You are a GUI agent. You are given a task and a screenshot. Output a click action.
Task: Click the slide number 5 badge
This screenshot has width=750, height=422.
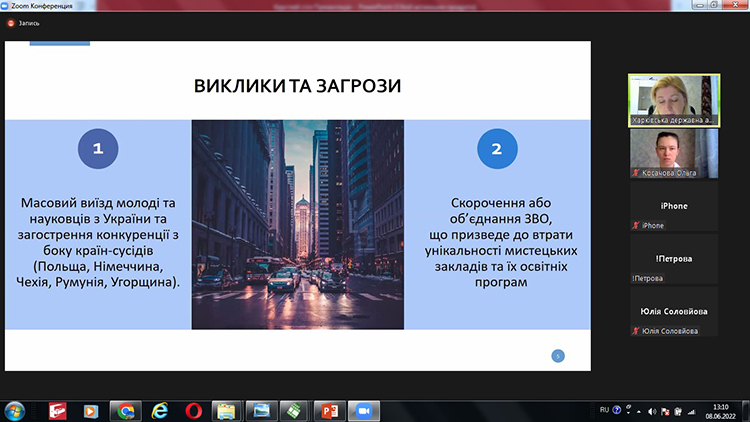point(558,356)
